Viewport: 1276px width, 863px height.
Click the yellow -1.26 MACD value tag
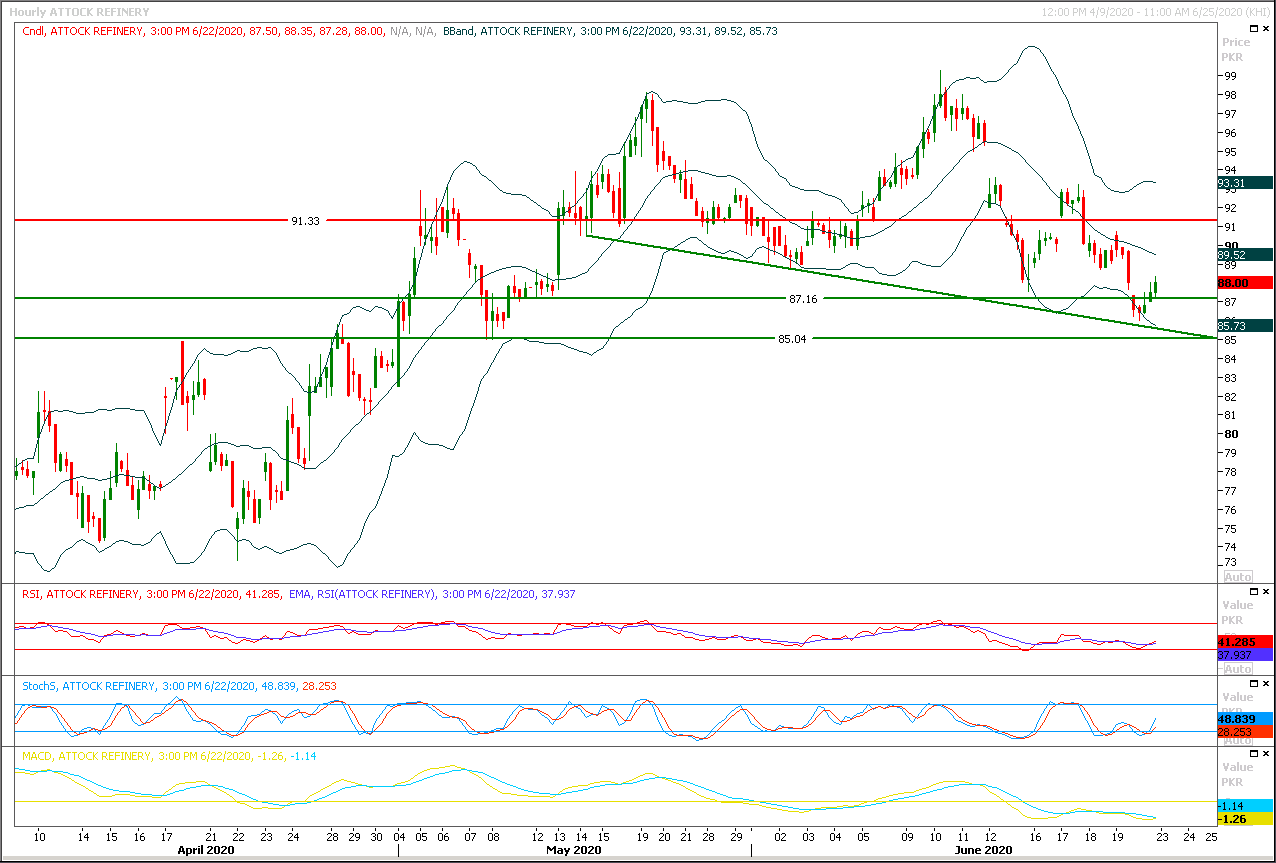pos(1245,819)
